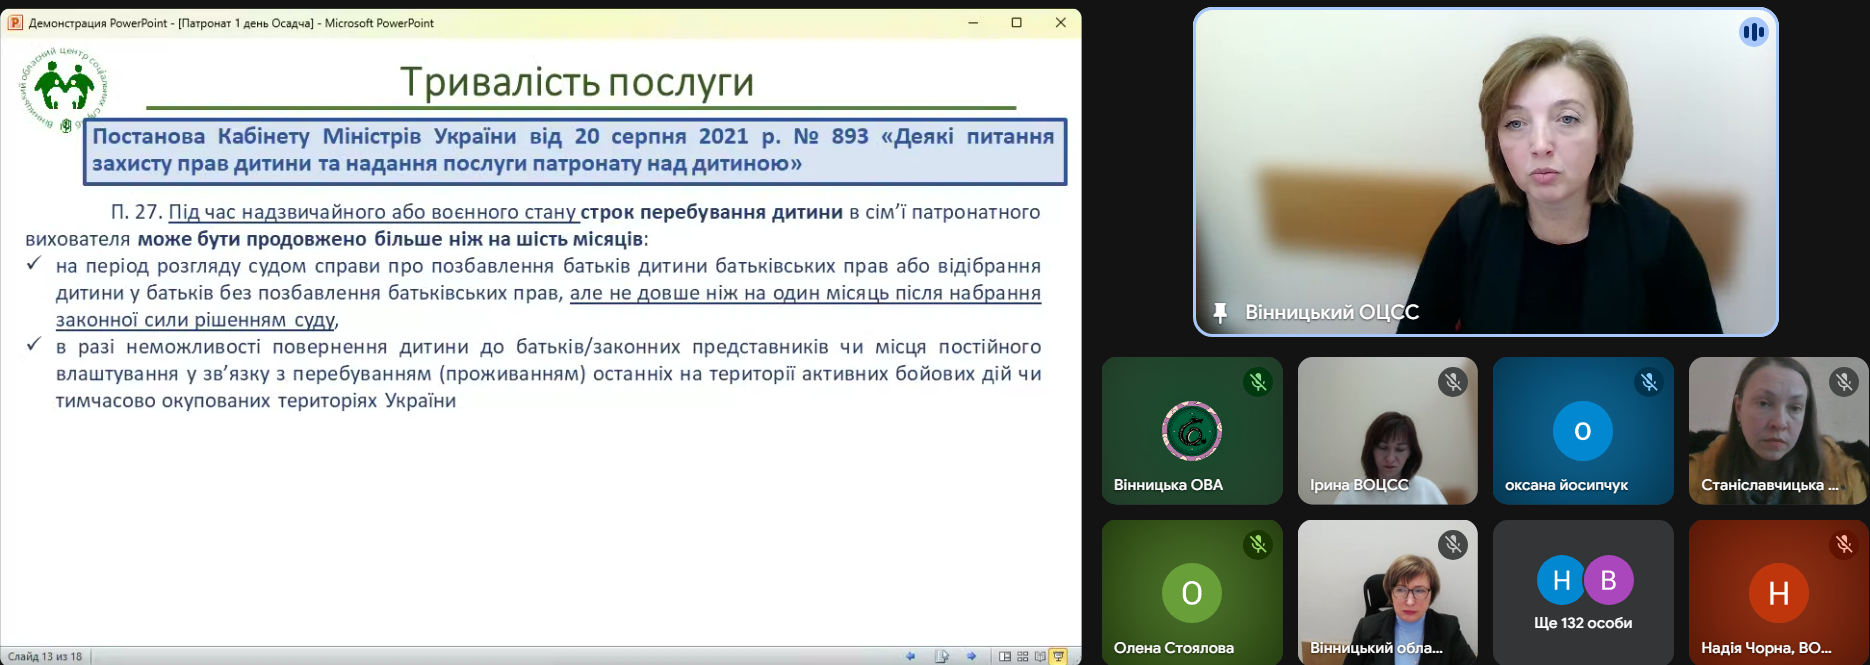Click the Станіславчицька participant video tile
1870x665 pixels.
tap(1778, 431)
